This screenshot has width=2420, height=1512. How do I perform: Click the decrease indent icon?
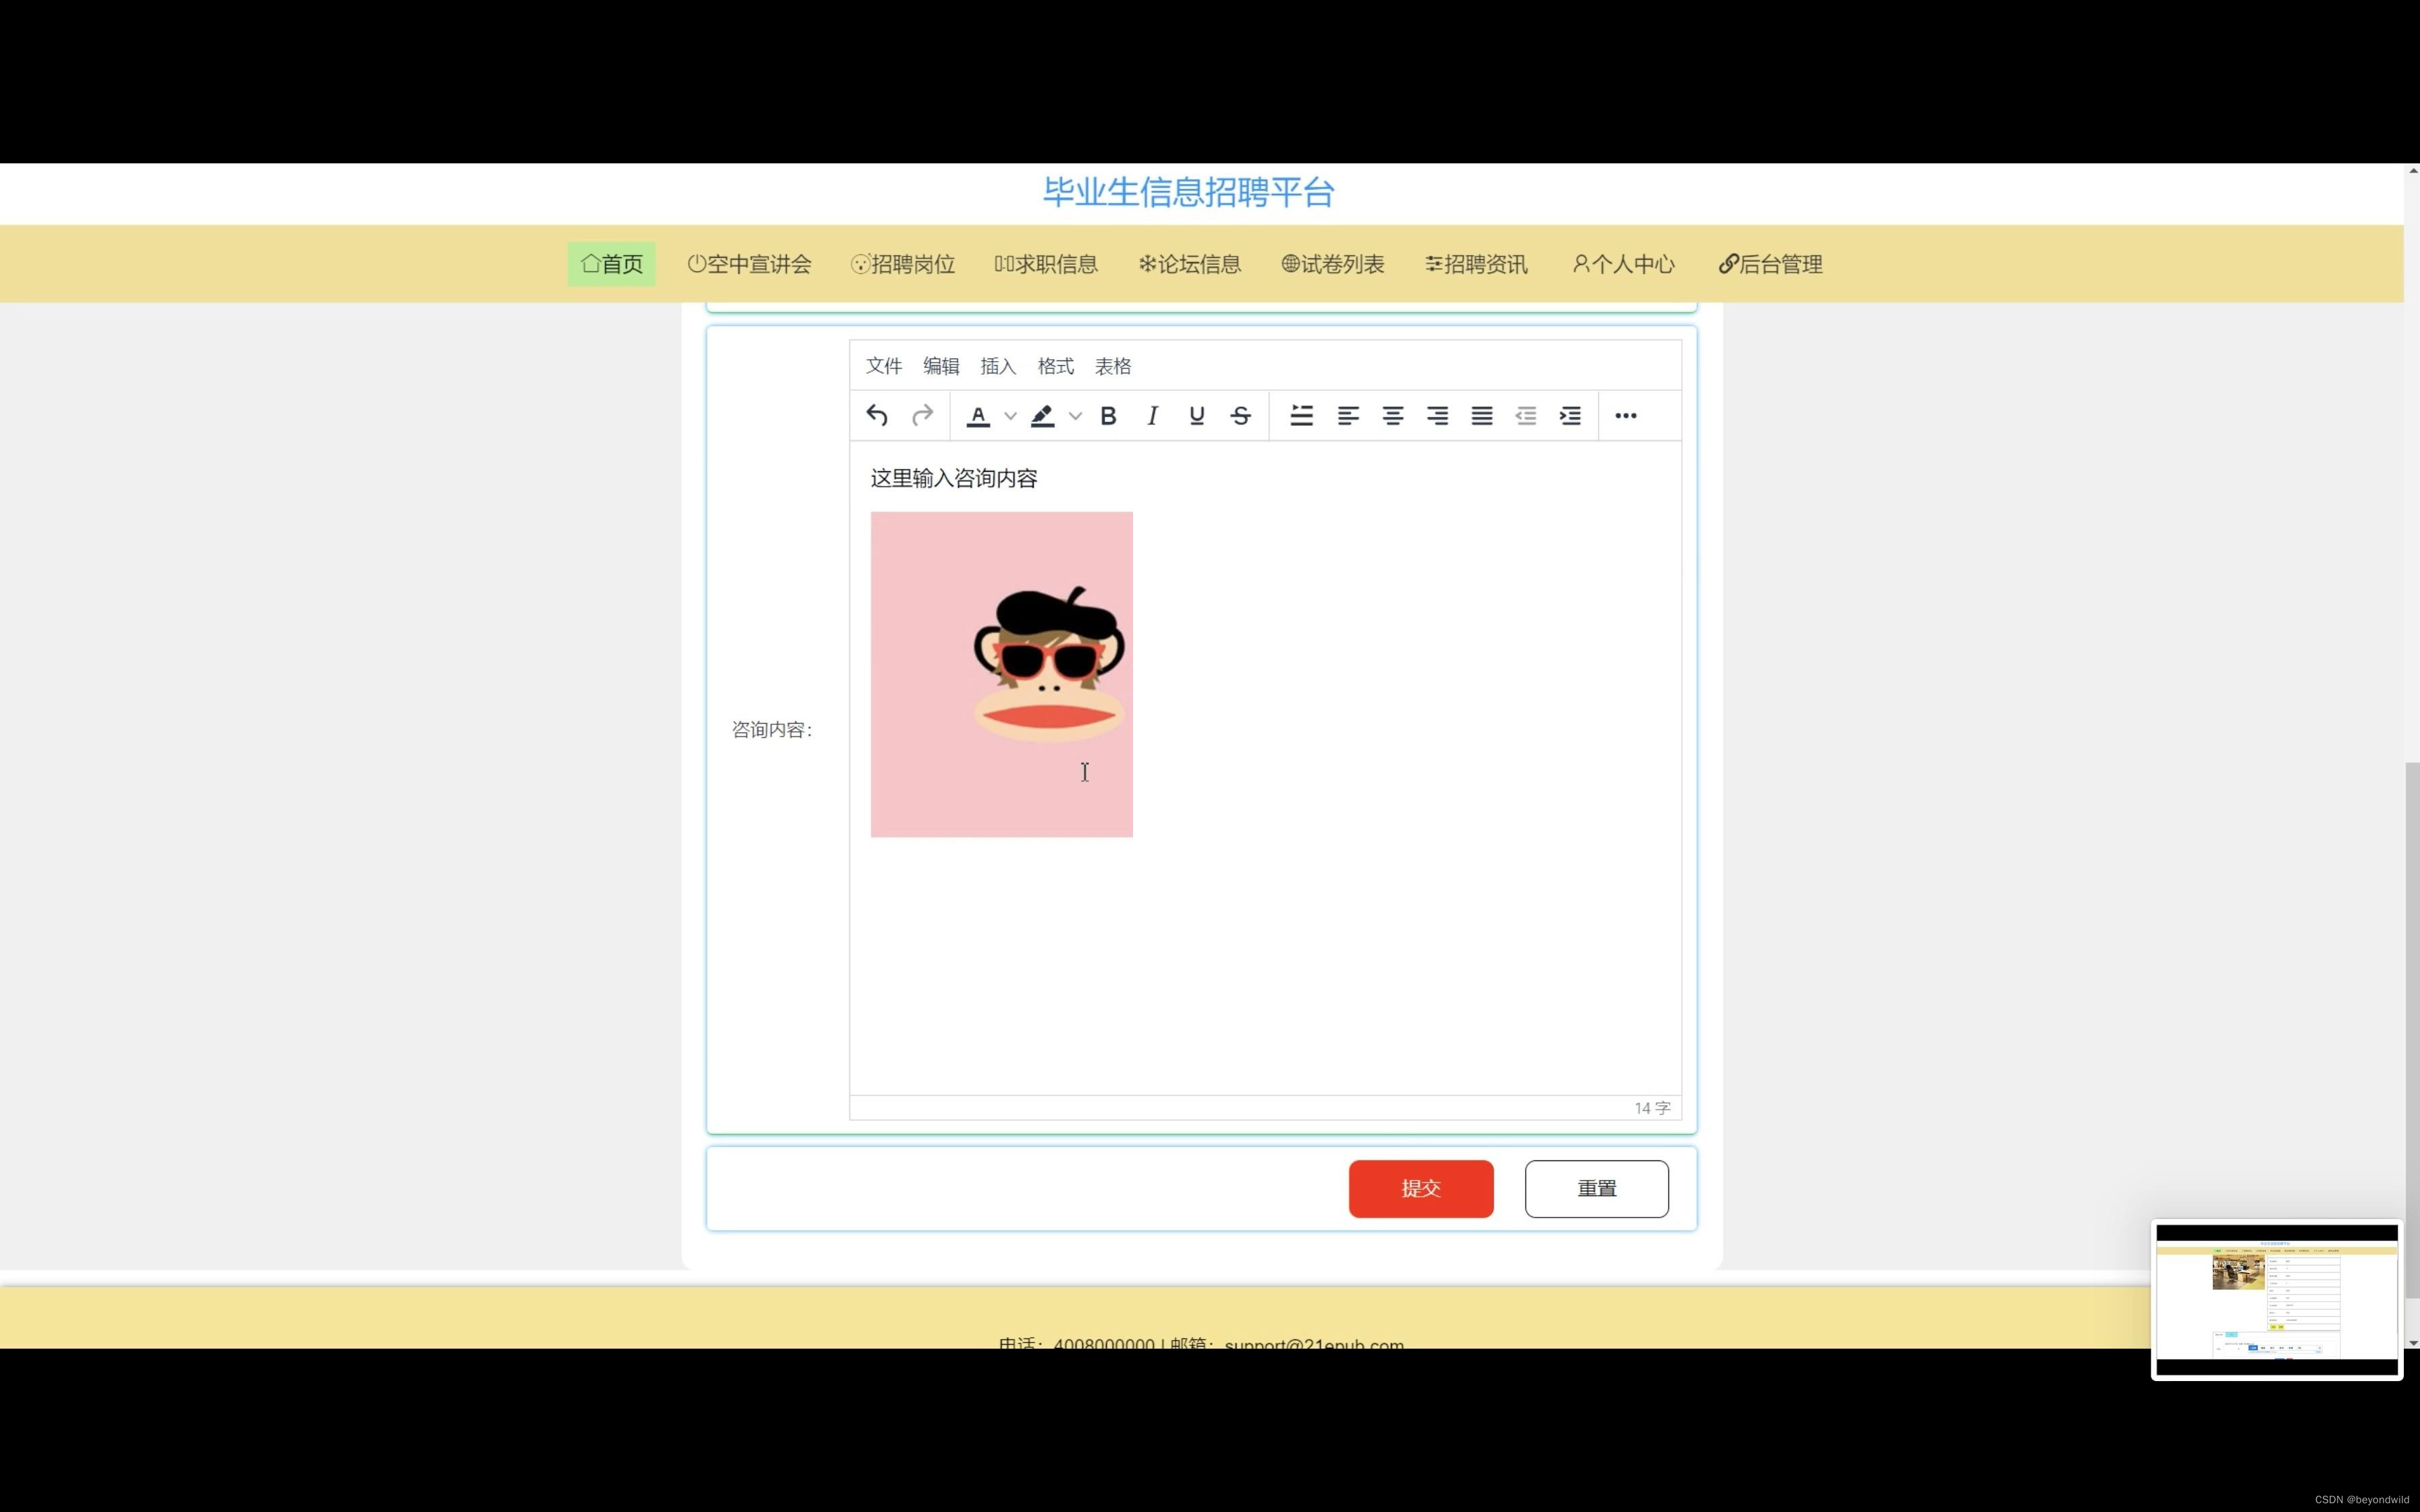click(x=1526, y=415)
